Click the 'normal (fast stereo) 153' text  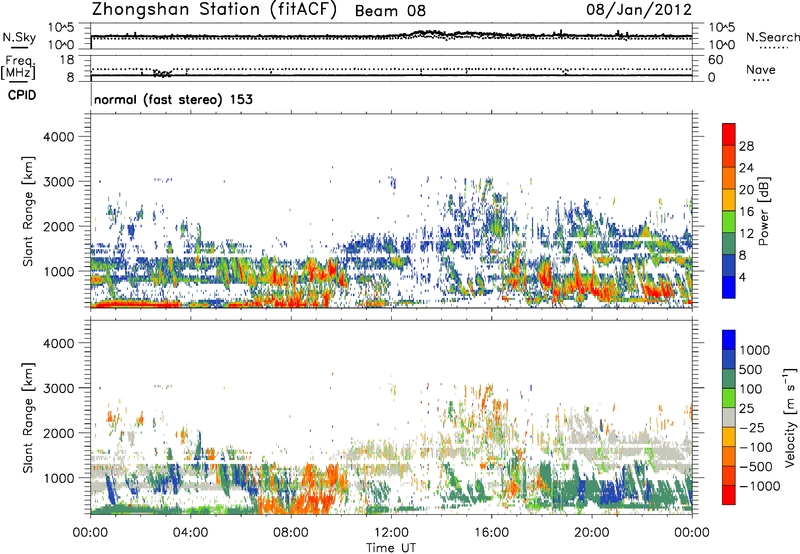[x=173, y=99]
